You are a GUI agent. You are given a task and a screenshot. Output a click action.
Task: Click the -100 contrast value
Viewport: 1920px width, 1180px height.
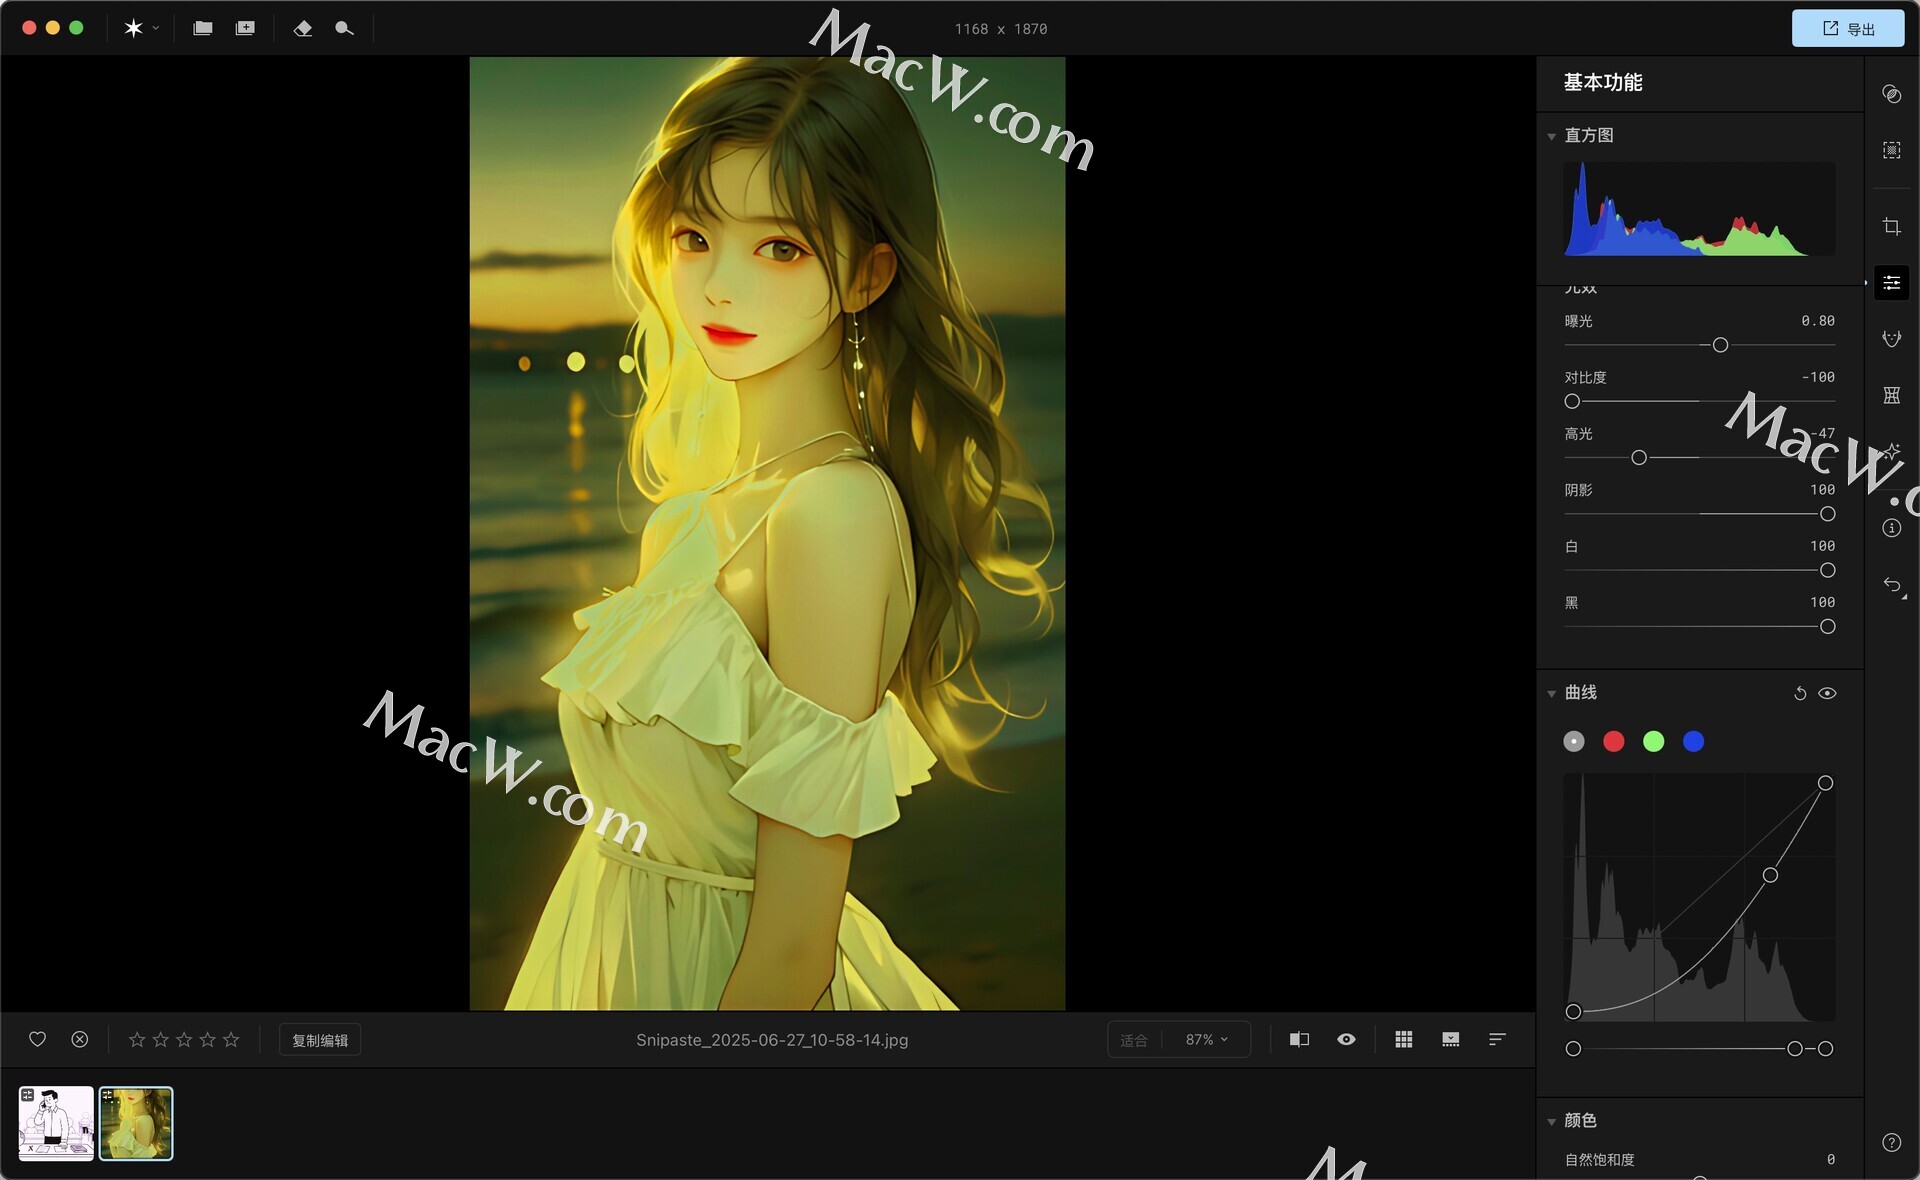click(1818, 377)
